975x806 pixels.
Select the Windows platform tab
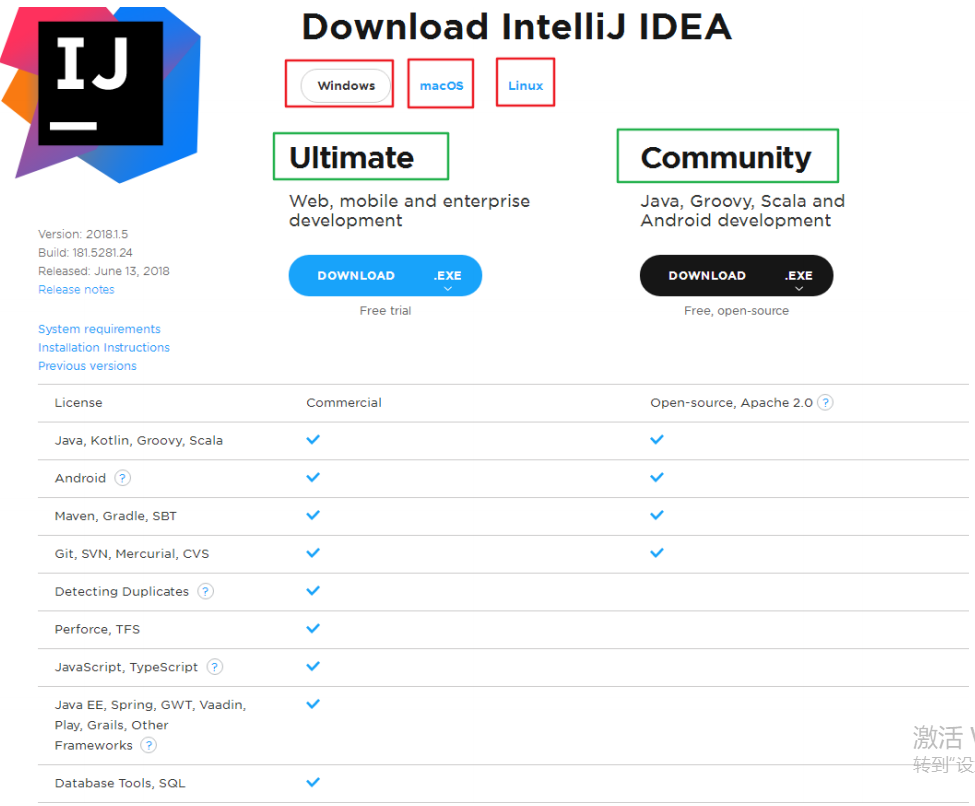(346, 86)
